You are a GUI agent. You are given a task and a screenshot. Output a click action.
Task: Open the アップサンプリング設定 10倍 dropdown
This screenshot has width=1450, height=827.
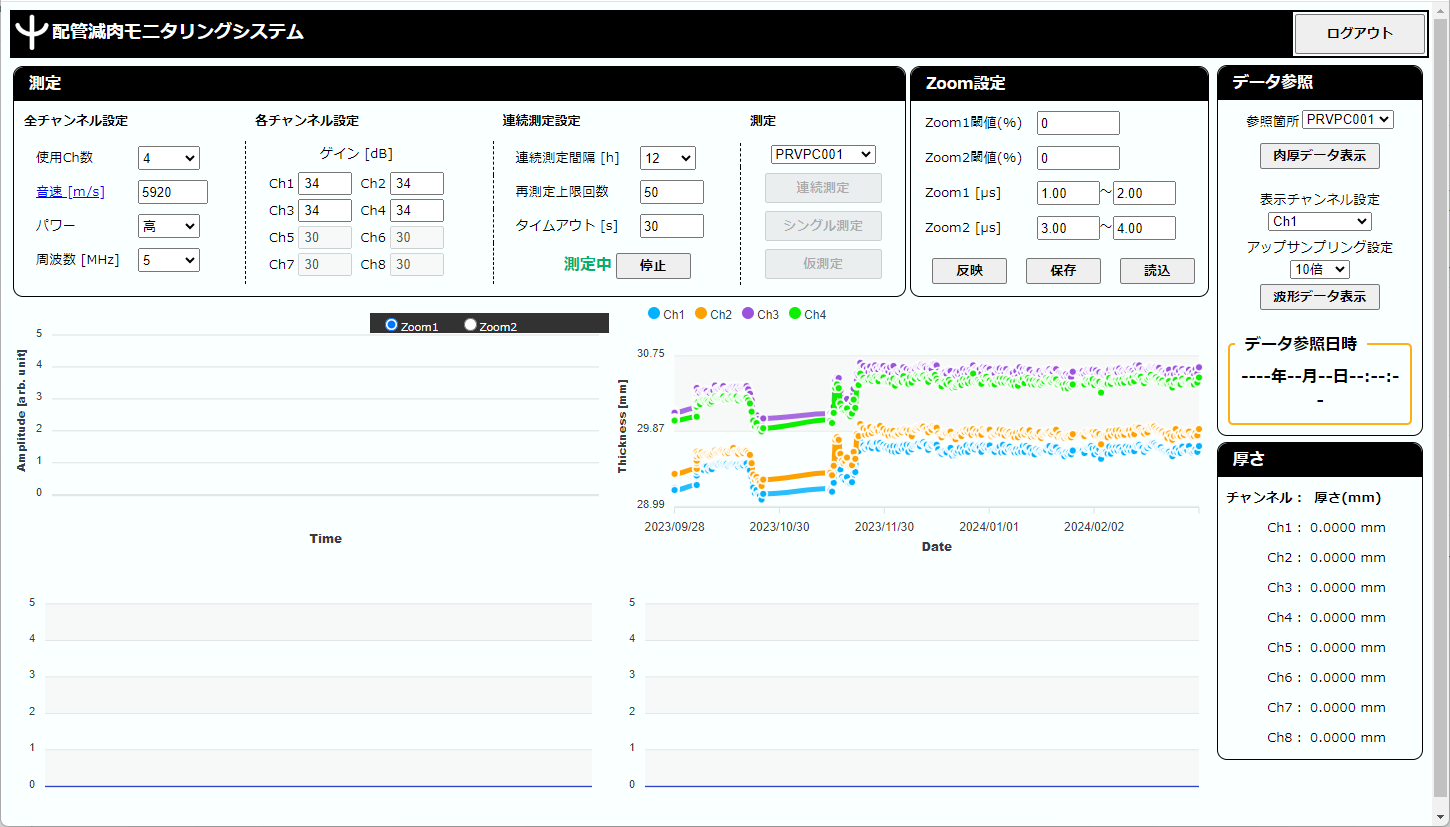coord(1320,270)
